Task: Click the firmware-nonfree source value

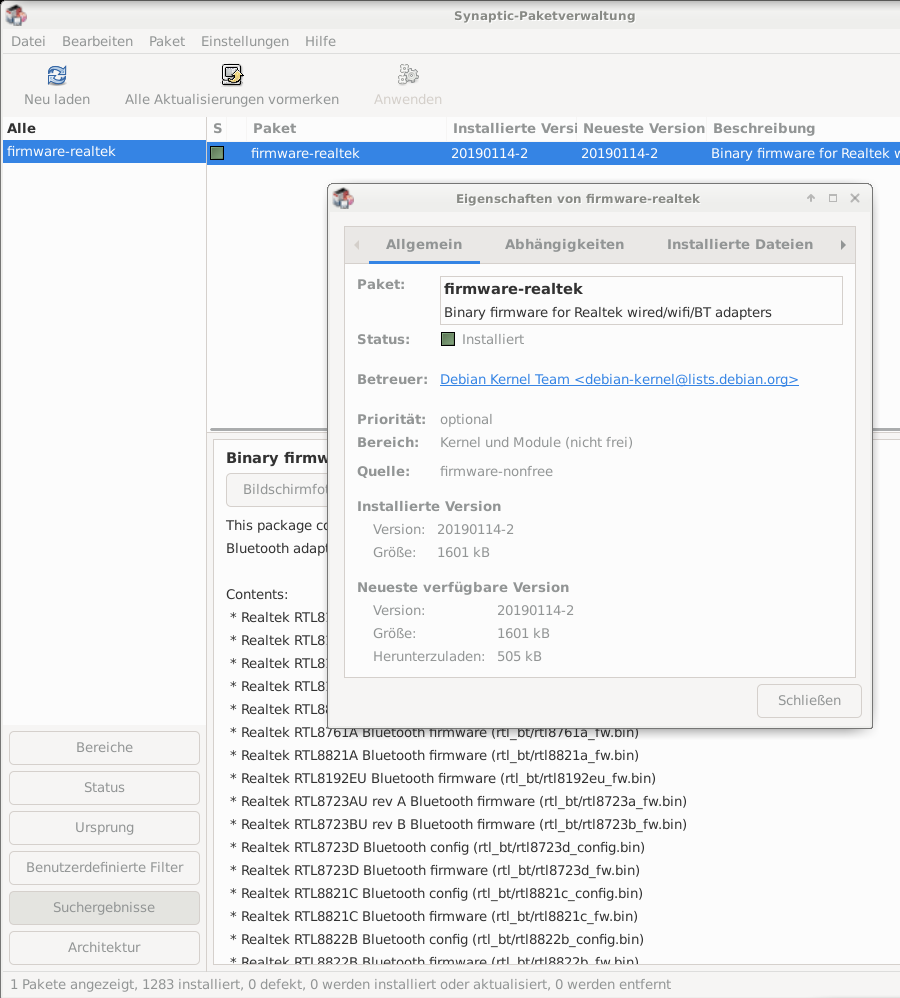Action: (x=496, y=472)
